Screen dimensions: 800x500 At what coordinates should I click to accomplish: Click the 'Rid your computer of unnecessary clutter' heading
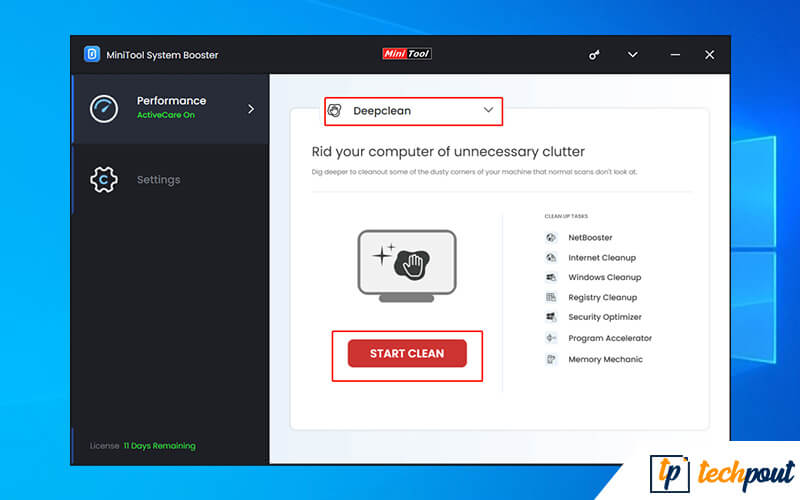448,152
